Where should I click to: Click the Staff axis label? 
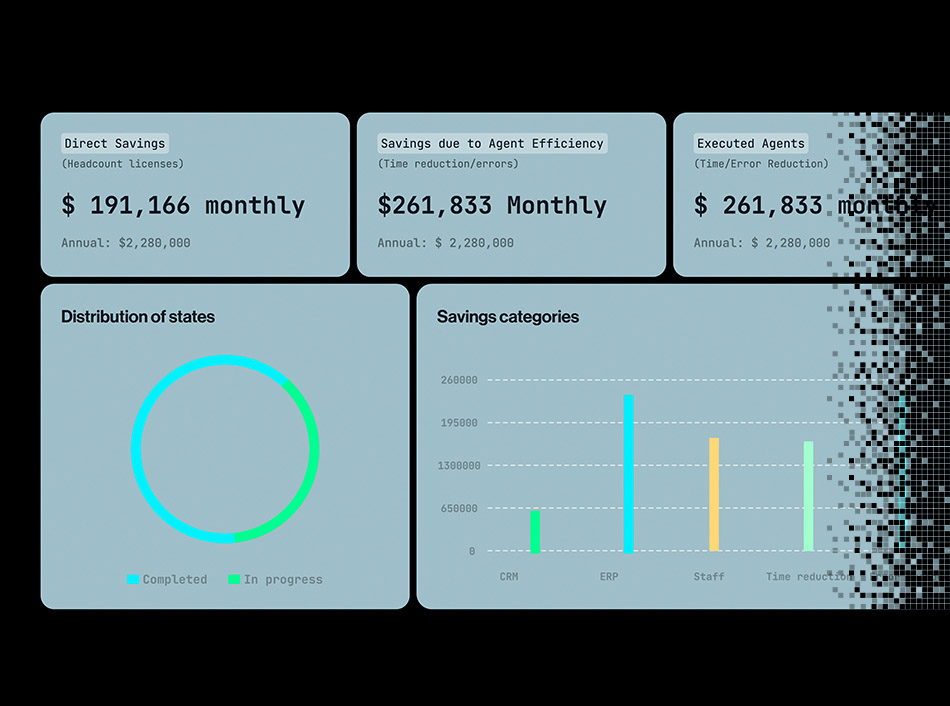point(709,576)
